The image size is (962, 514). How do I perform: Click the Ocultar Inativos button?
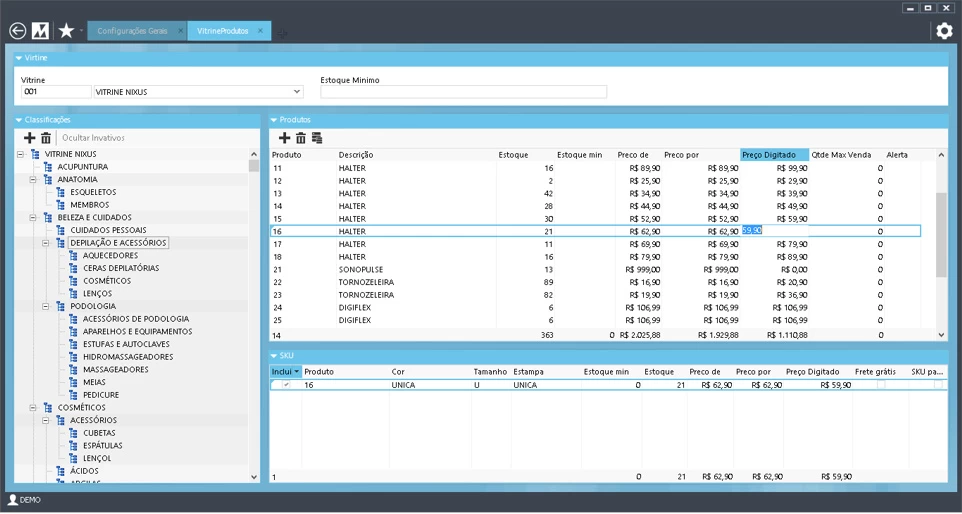[93, 138]
